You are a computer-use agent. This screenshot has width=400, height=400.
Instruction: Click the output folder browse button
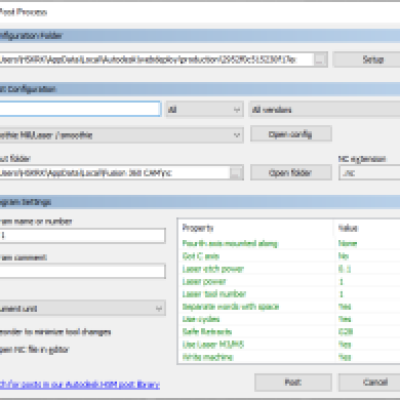[x=236, y=173]
